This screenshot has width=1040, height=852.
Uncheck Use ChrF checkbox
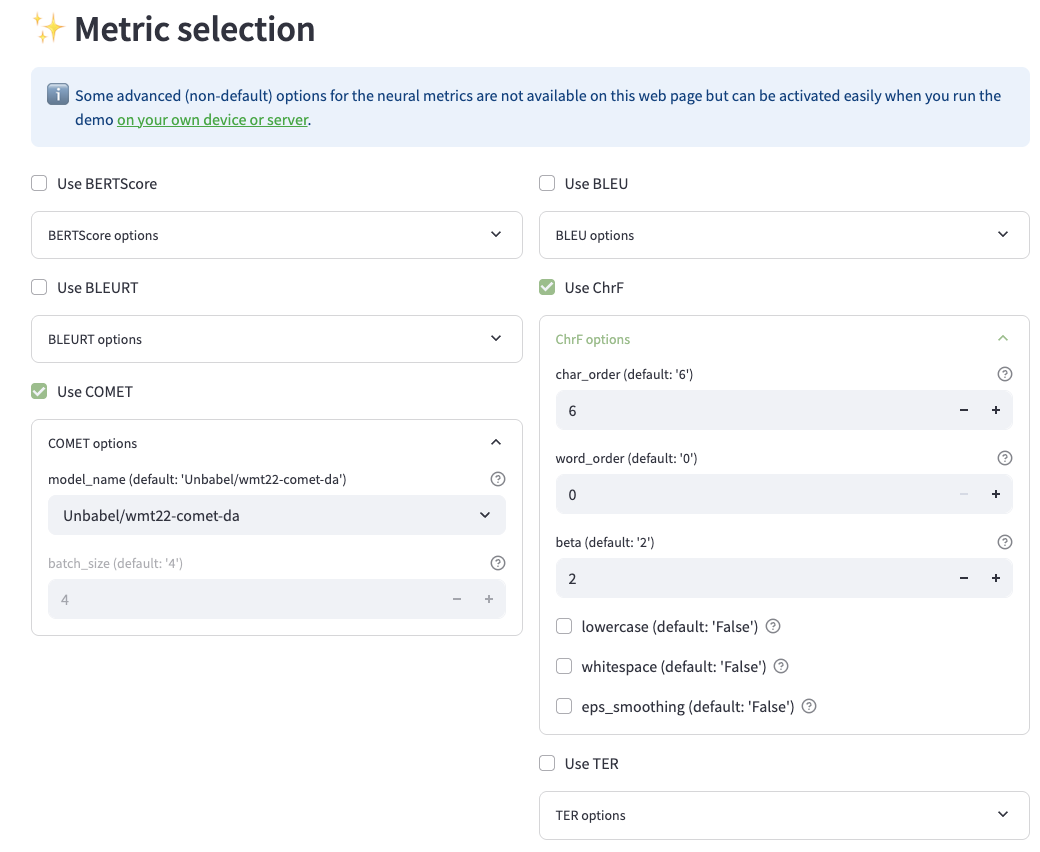(547, 288)
